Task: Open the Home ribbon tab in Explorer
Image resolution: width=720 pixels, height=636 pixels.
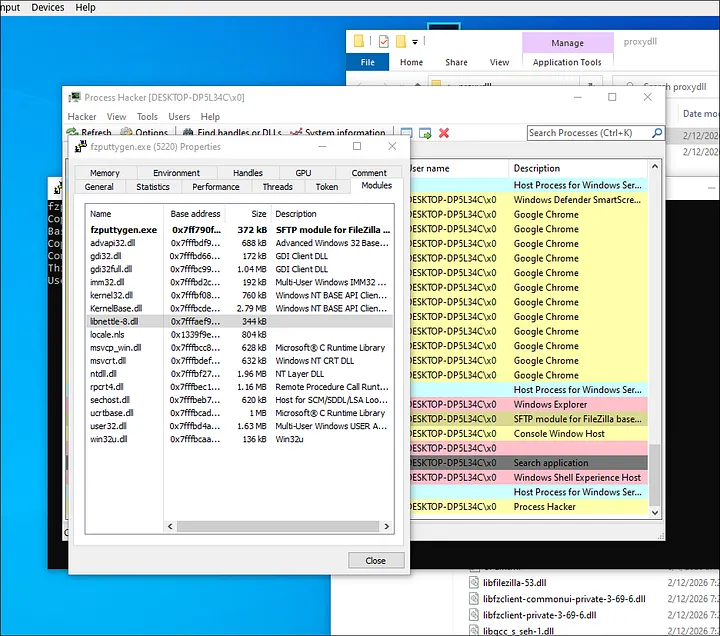Action: pos(411,62)
